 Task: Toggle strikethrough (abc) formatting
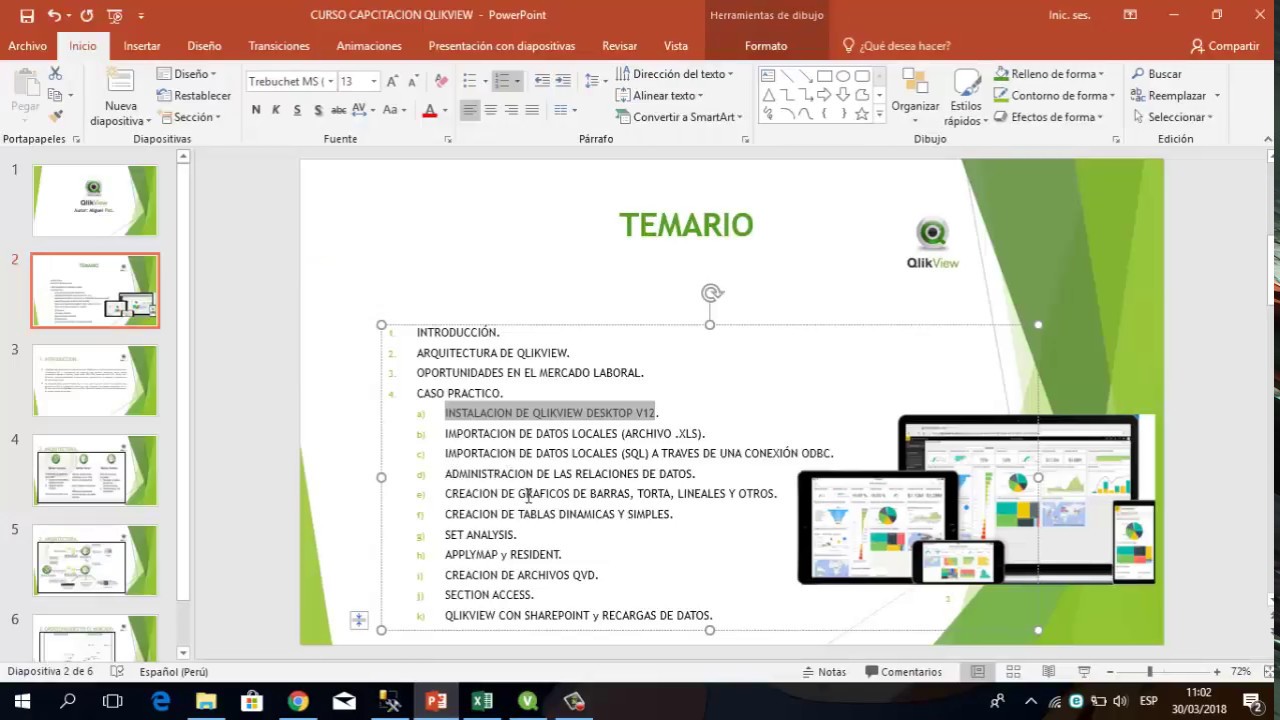pyautogui.click(x=338, y=110)
